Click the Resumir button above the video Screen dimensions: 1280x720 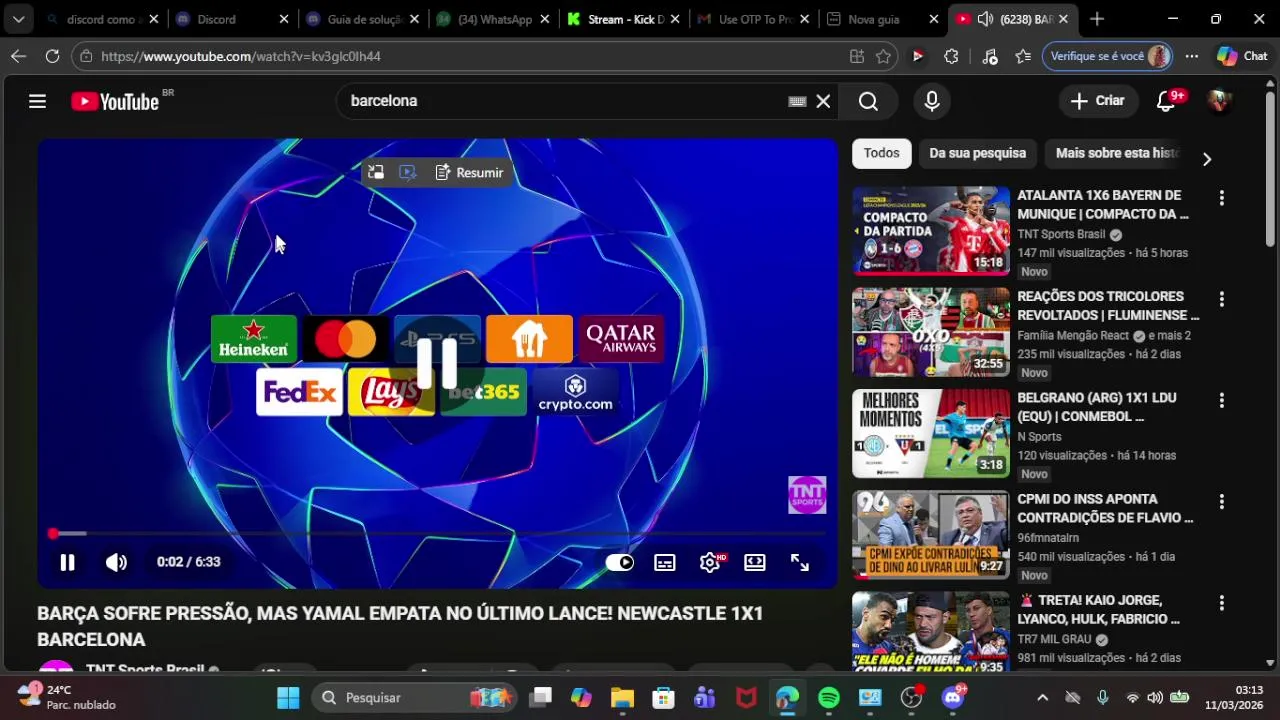[x=469, y=173]
